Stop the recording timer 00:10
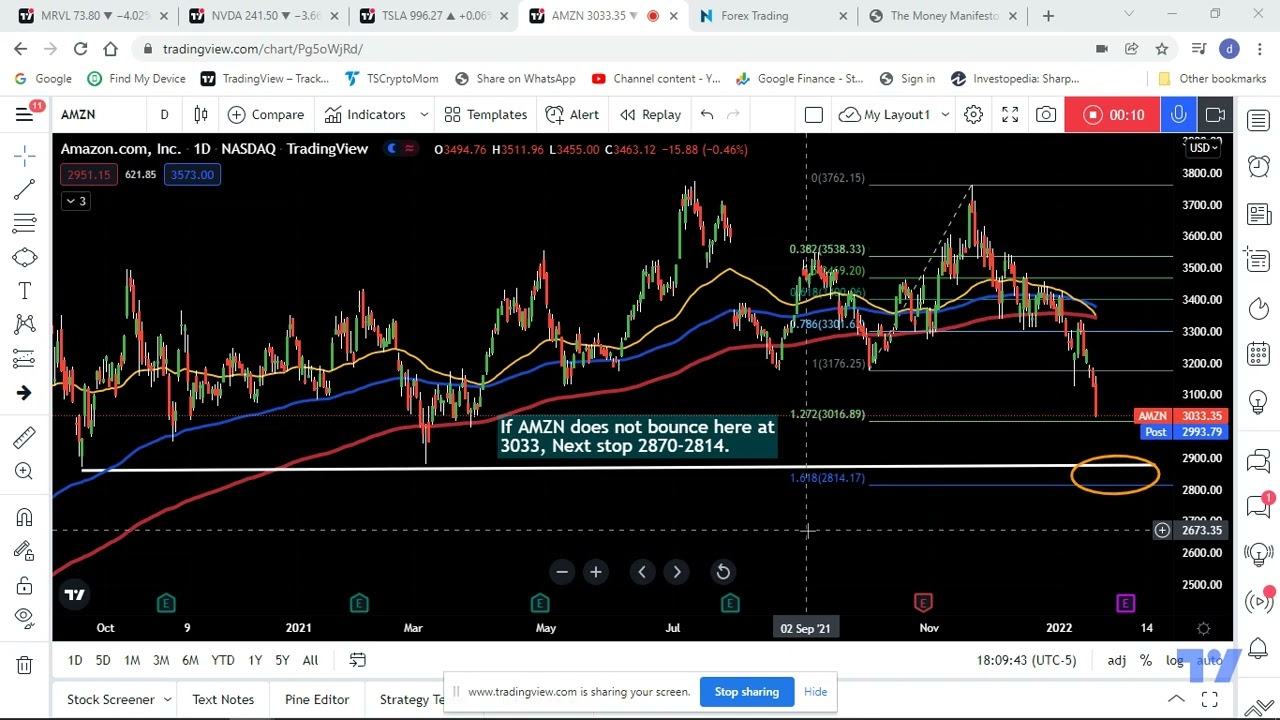1280x720 pixels. [1114, 115]
